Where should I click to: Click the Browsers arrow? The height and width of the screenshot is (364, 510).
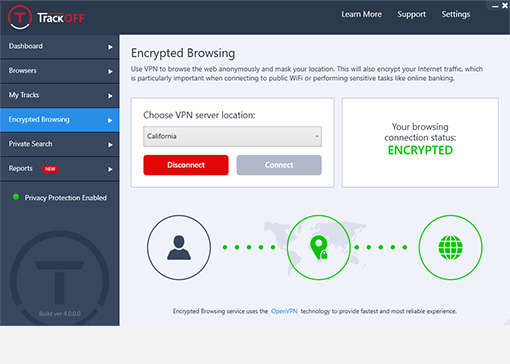point(110,71)
